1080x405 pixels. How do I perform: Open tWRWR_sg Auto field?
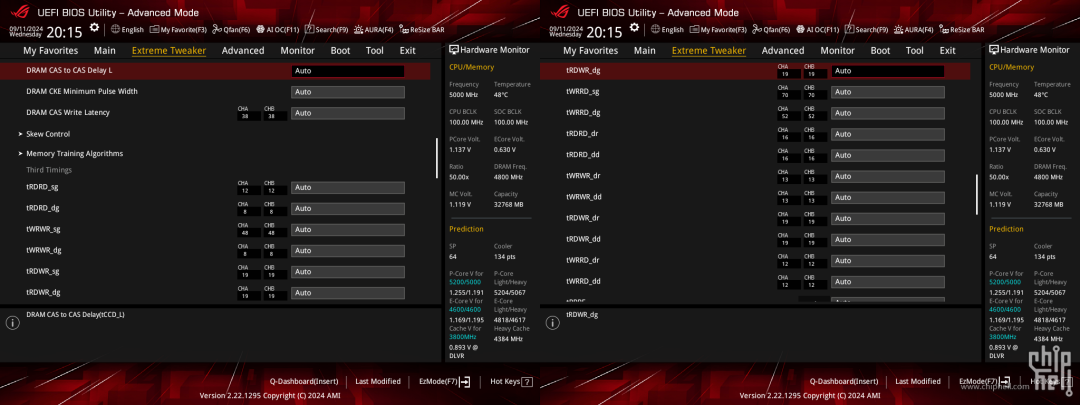point(348,229)
